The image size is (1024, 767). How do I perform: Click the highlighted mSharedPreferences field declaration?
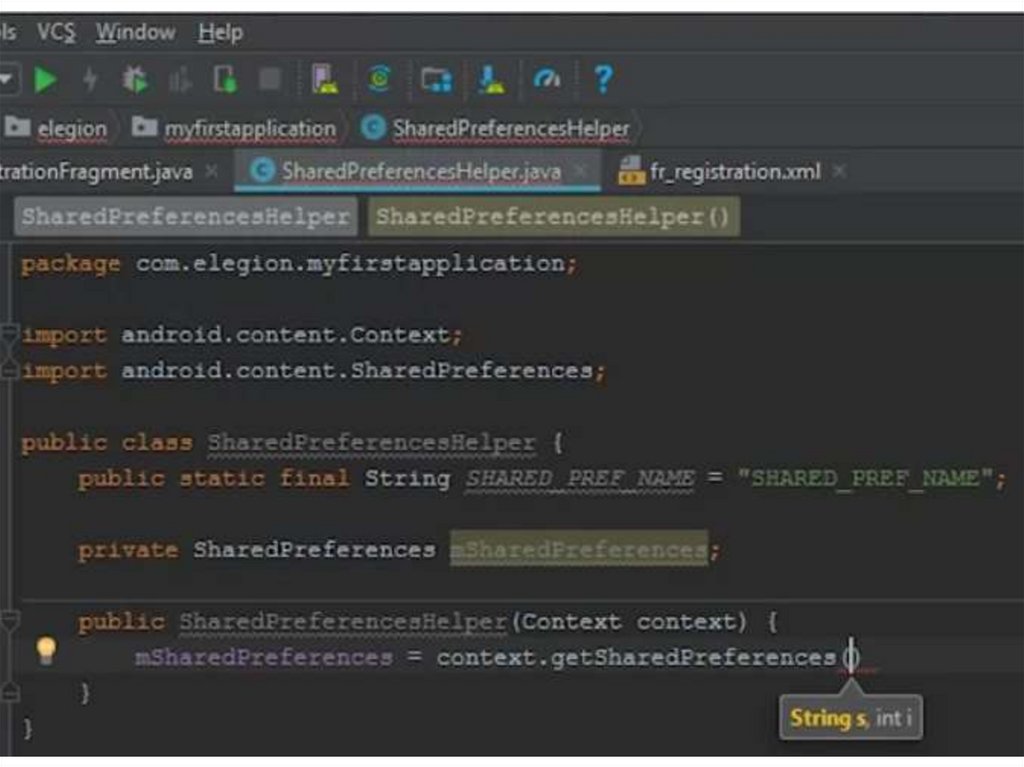pos(578,550)
